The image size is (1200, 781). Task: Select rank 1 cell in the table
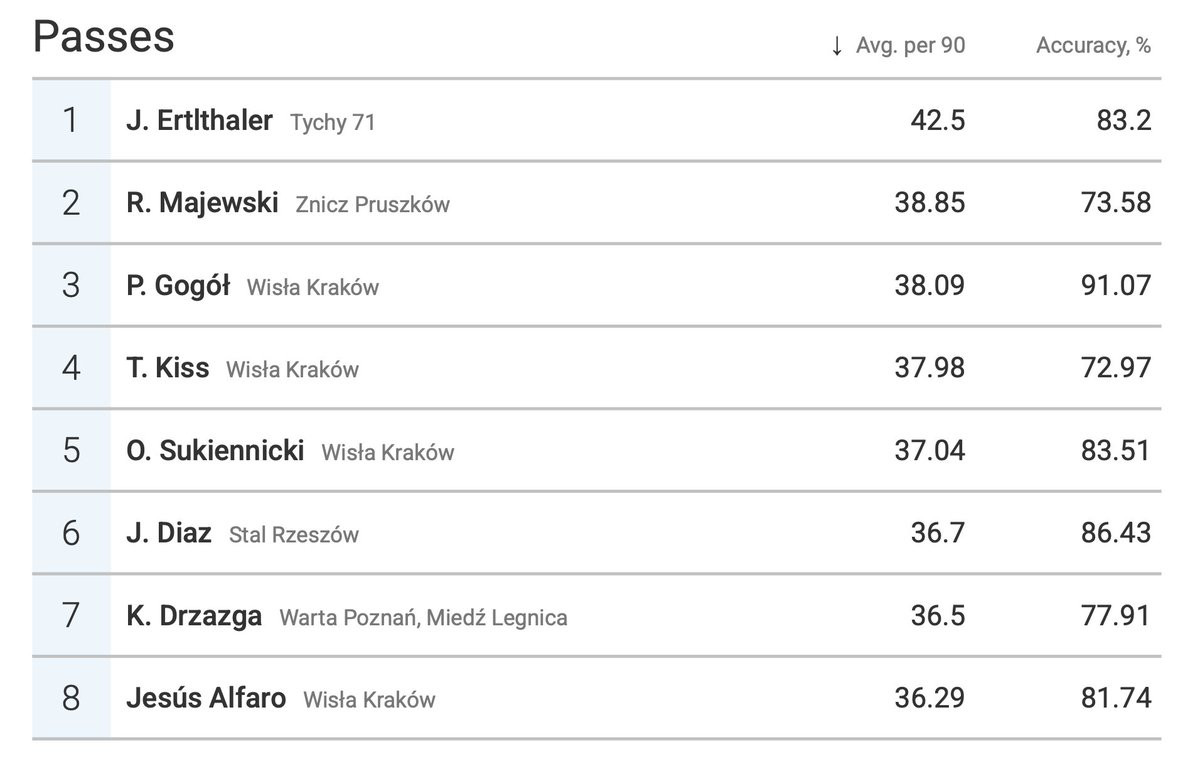coord(71,120)
